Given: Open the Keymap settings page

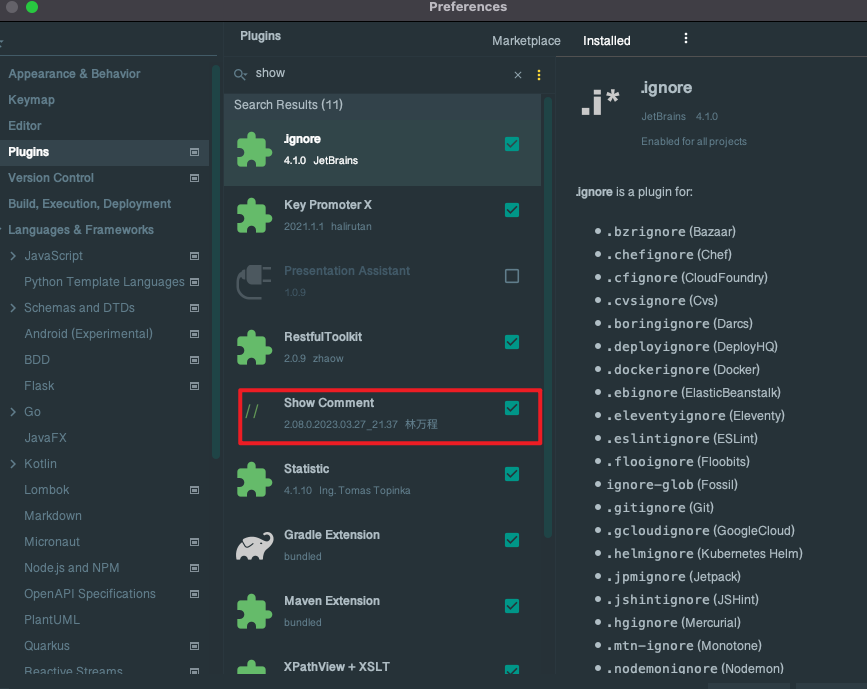Looking at the screenshot, I should pyautogui.click(x=32, y=100).
